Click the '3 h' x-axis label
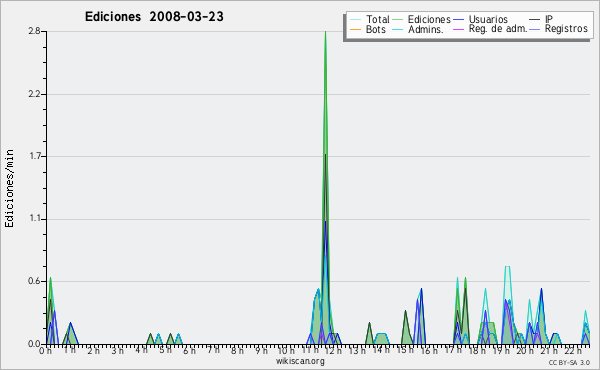Screen dimensions: 600x370 pyautogui.click(x=117, y=351)
